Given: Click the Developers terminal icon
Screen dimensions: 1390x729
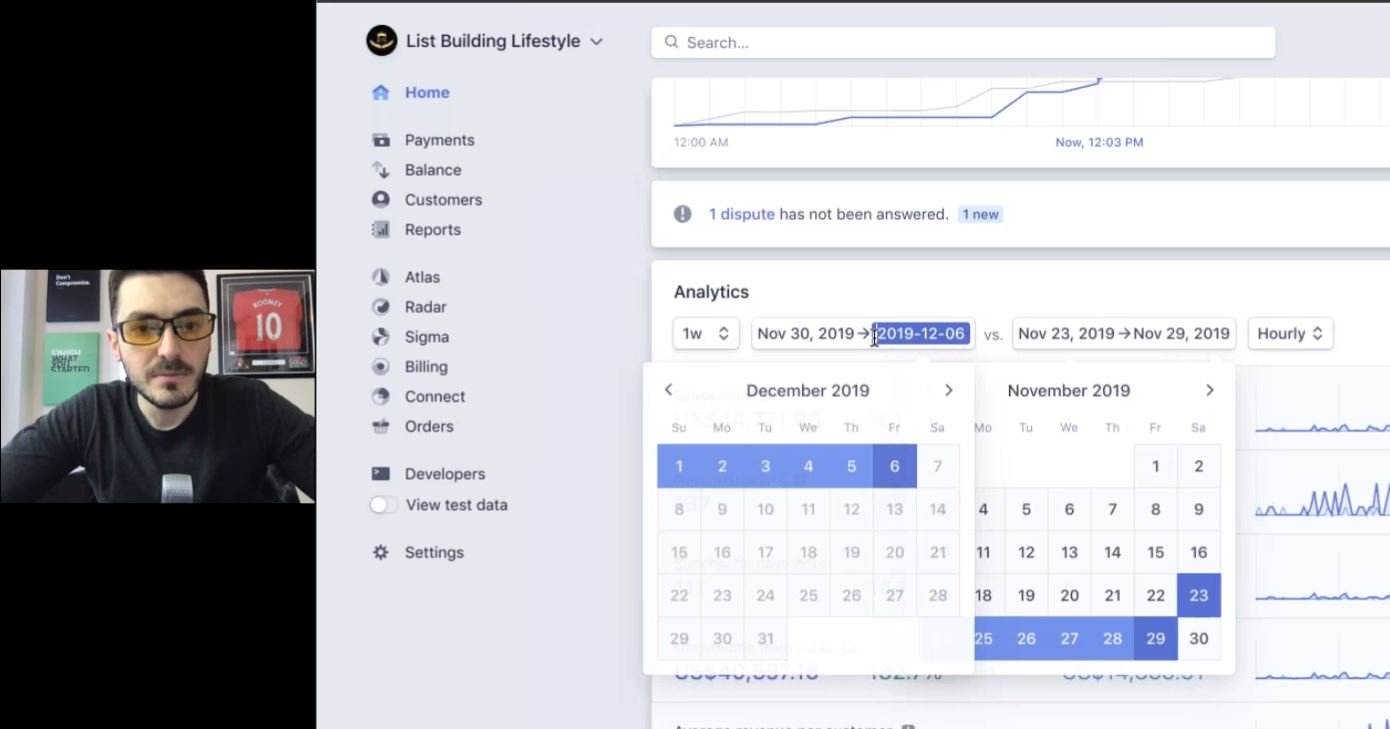Looking at the screenshot, I should (x=380, y=474).
